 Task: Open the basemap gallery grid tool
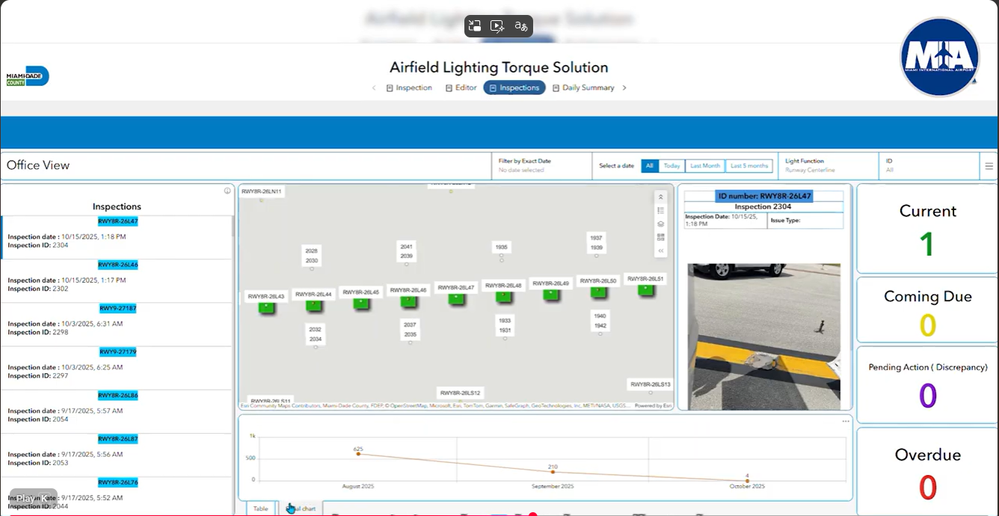pyautogui.click(x=661, y=238)
